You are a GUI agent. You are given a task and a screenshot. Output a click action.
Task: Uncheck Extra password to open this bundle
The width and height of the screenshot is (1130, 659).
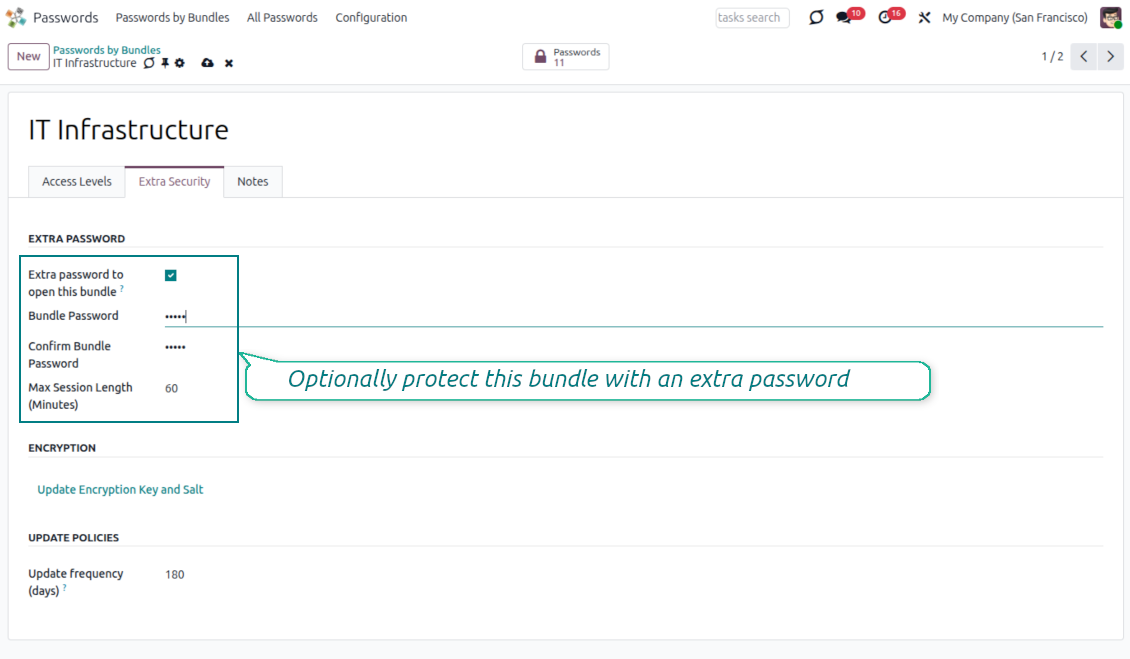click(x=171, y=275)
